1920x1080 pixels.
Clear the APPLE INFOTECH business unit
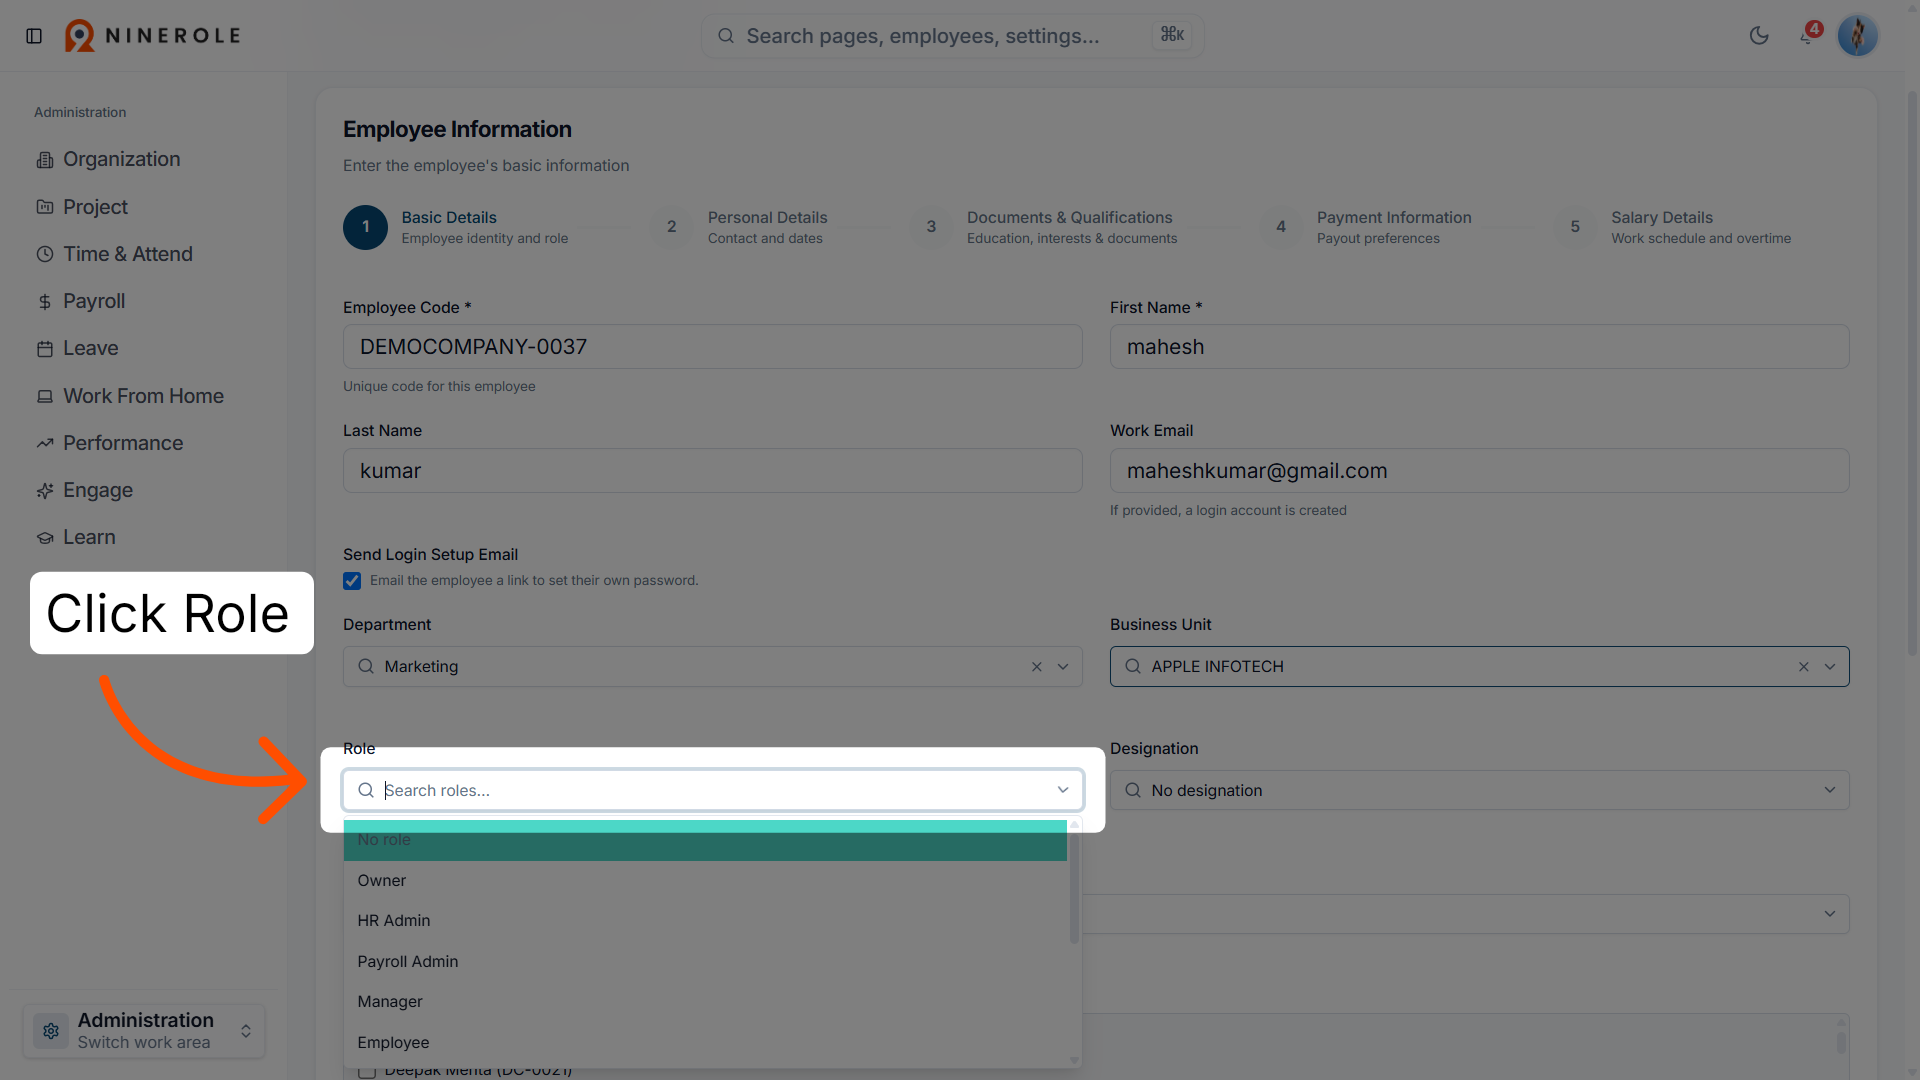(x=1804, y=667)
